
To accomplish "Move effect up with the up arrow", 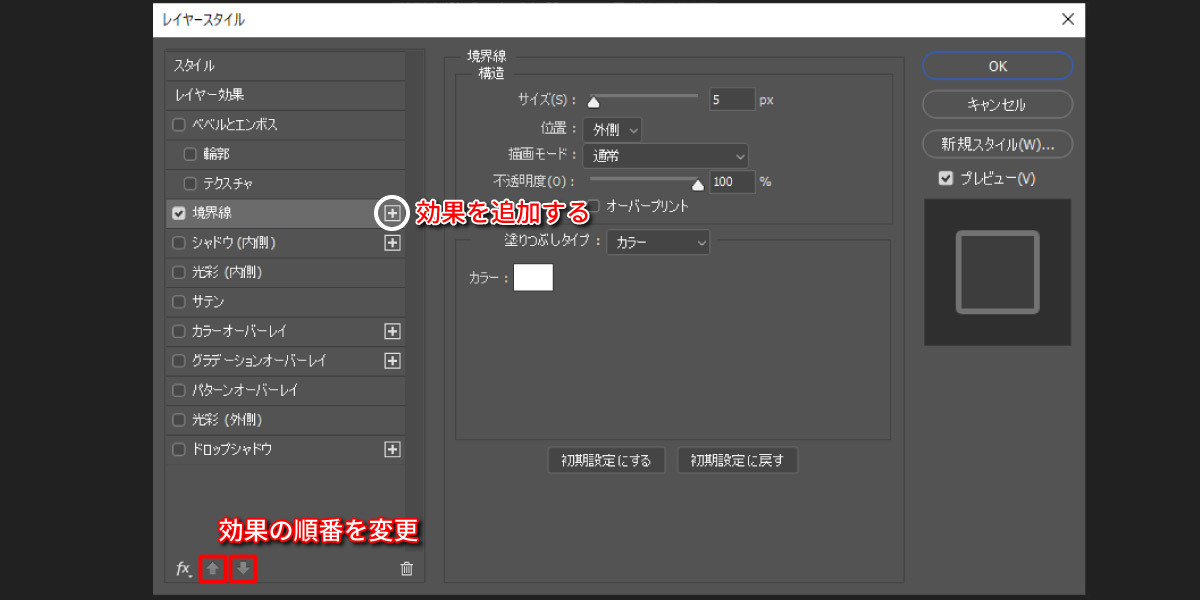I will [212, 569].
